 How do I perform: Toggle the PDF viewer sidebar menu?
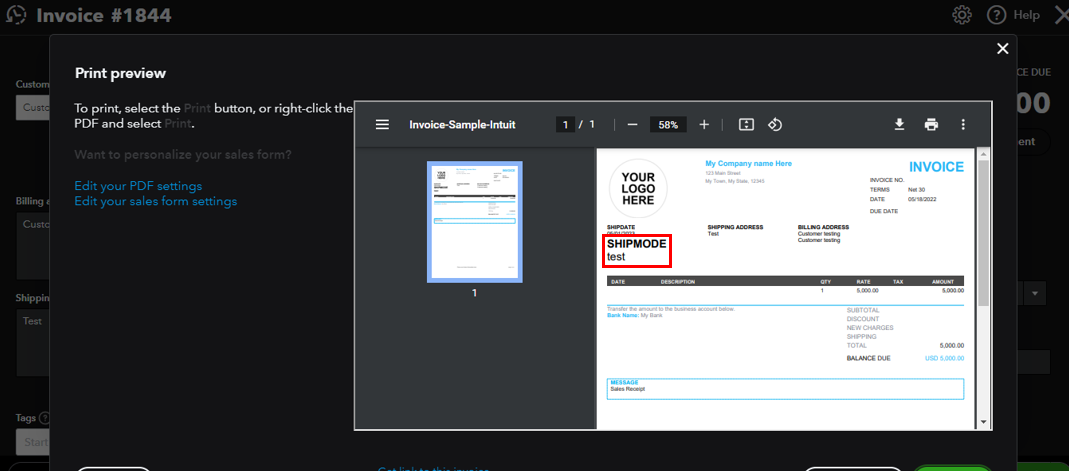(x=382, y=125)
